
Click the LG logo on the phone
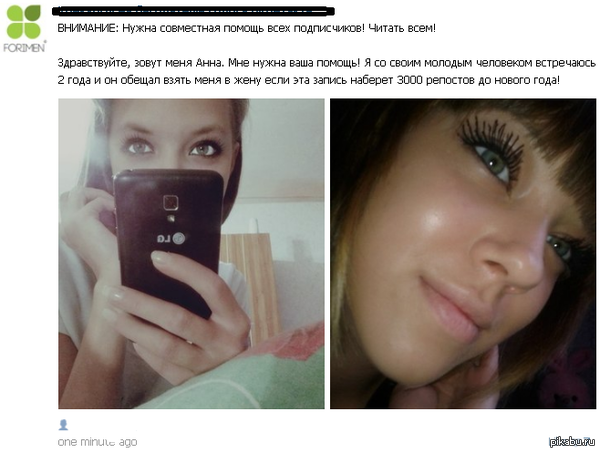pyautogui.click(x=171, y=239)
